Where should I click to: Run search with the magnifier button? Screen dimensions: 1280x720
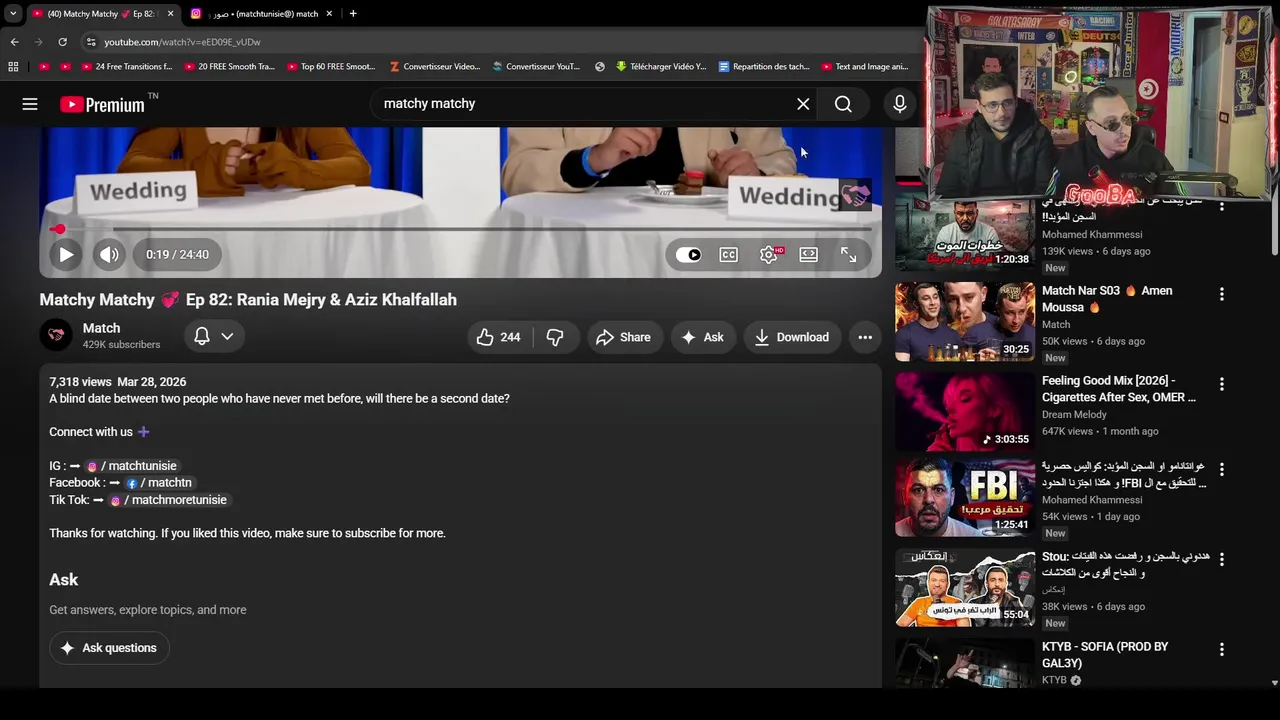pos(843,104)
